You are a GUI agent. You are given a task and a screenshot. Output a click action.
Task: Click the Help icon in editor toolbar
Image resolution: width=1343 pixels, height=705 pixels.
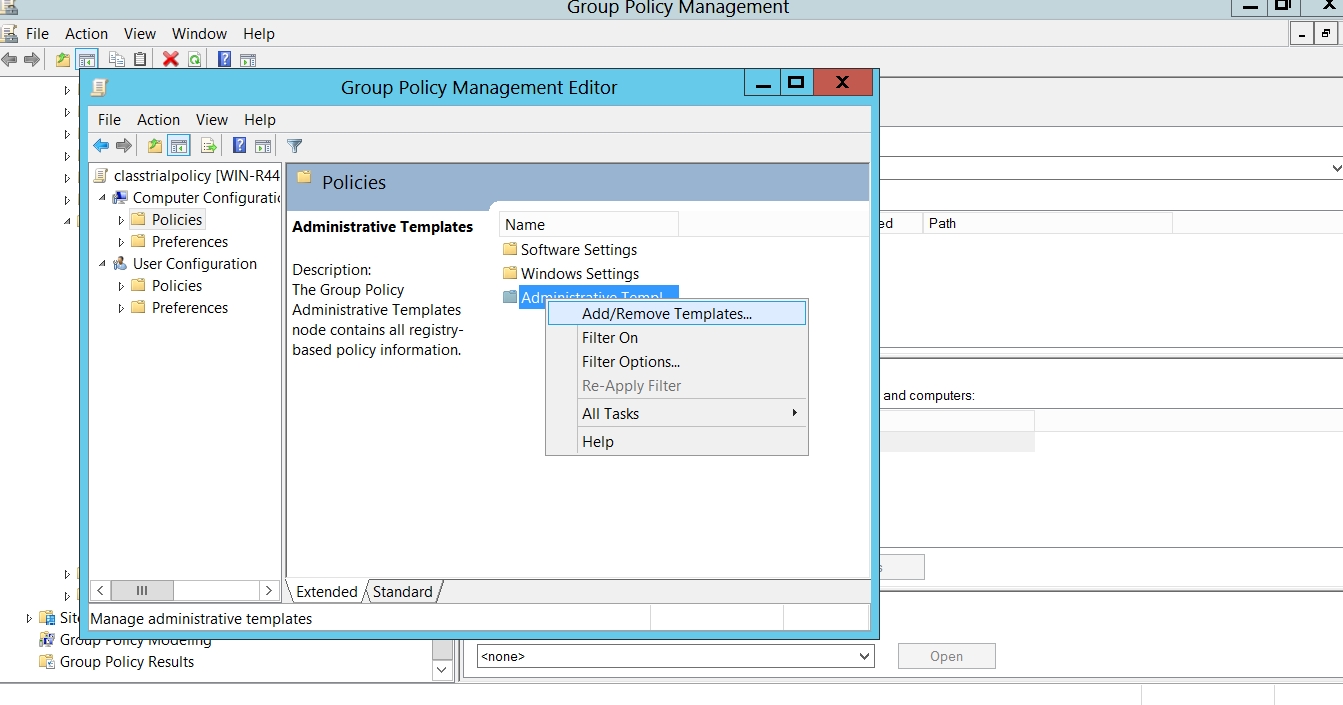click(240, 146)
